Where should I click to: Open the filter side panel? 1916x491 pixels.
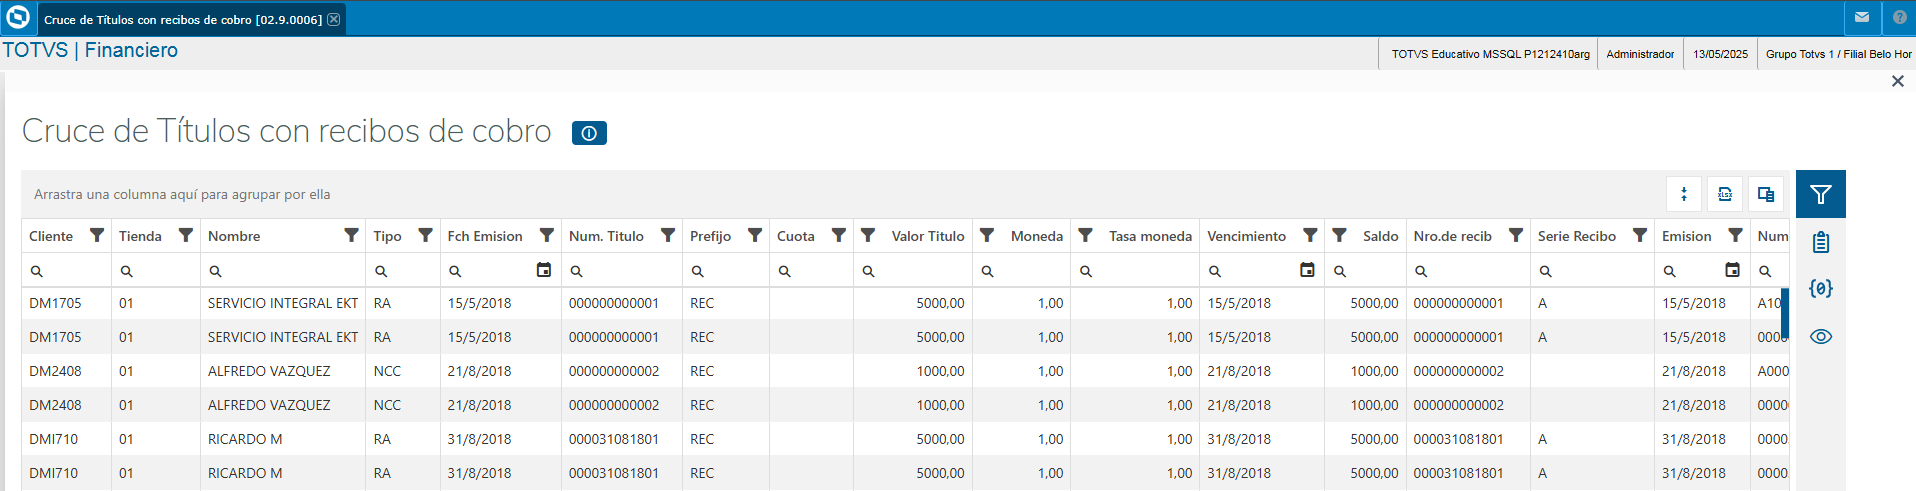1820,194
